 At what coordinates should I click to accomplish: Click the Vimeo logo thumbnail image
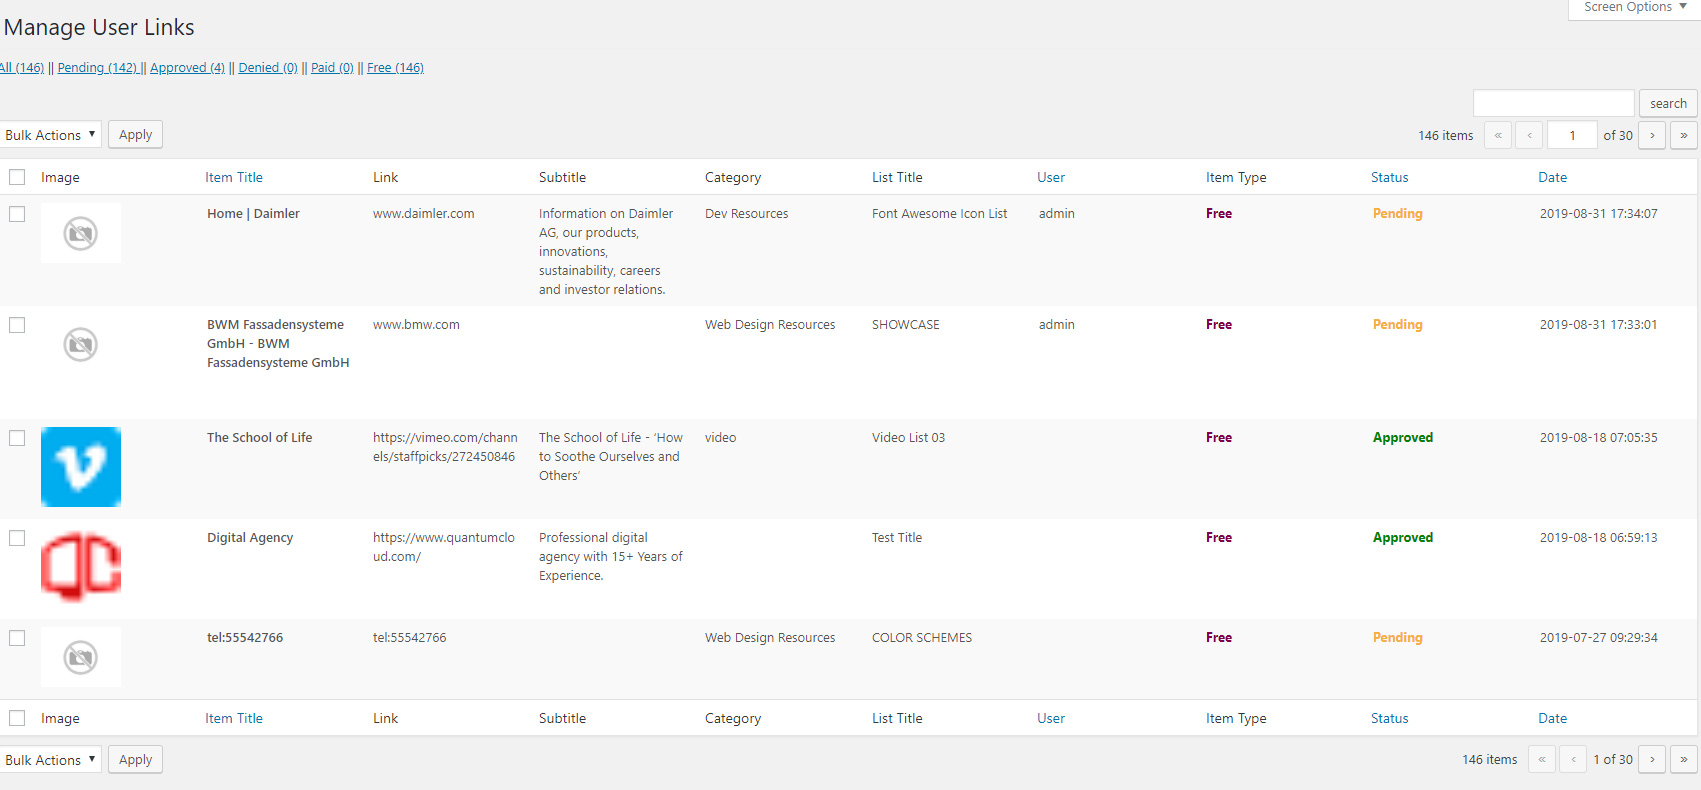[x=81, y=467]
